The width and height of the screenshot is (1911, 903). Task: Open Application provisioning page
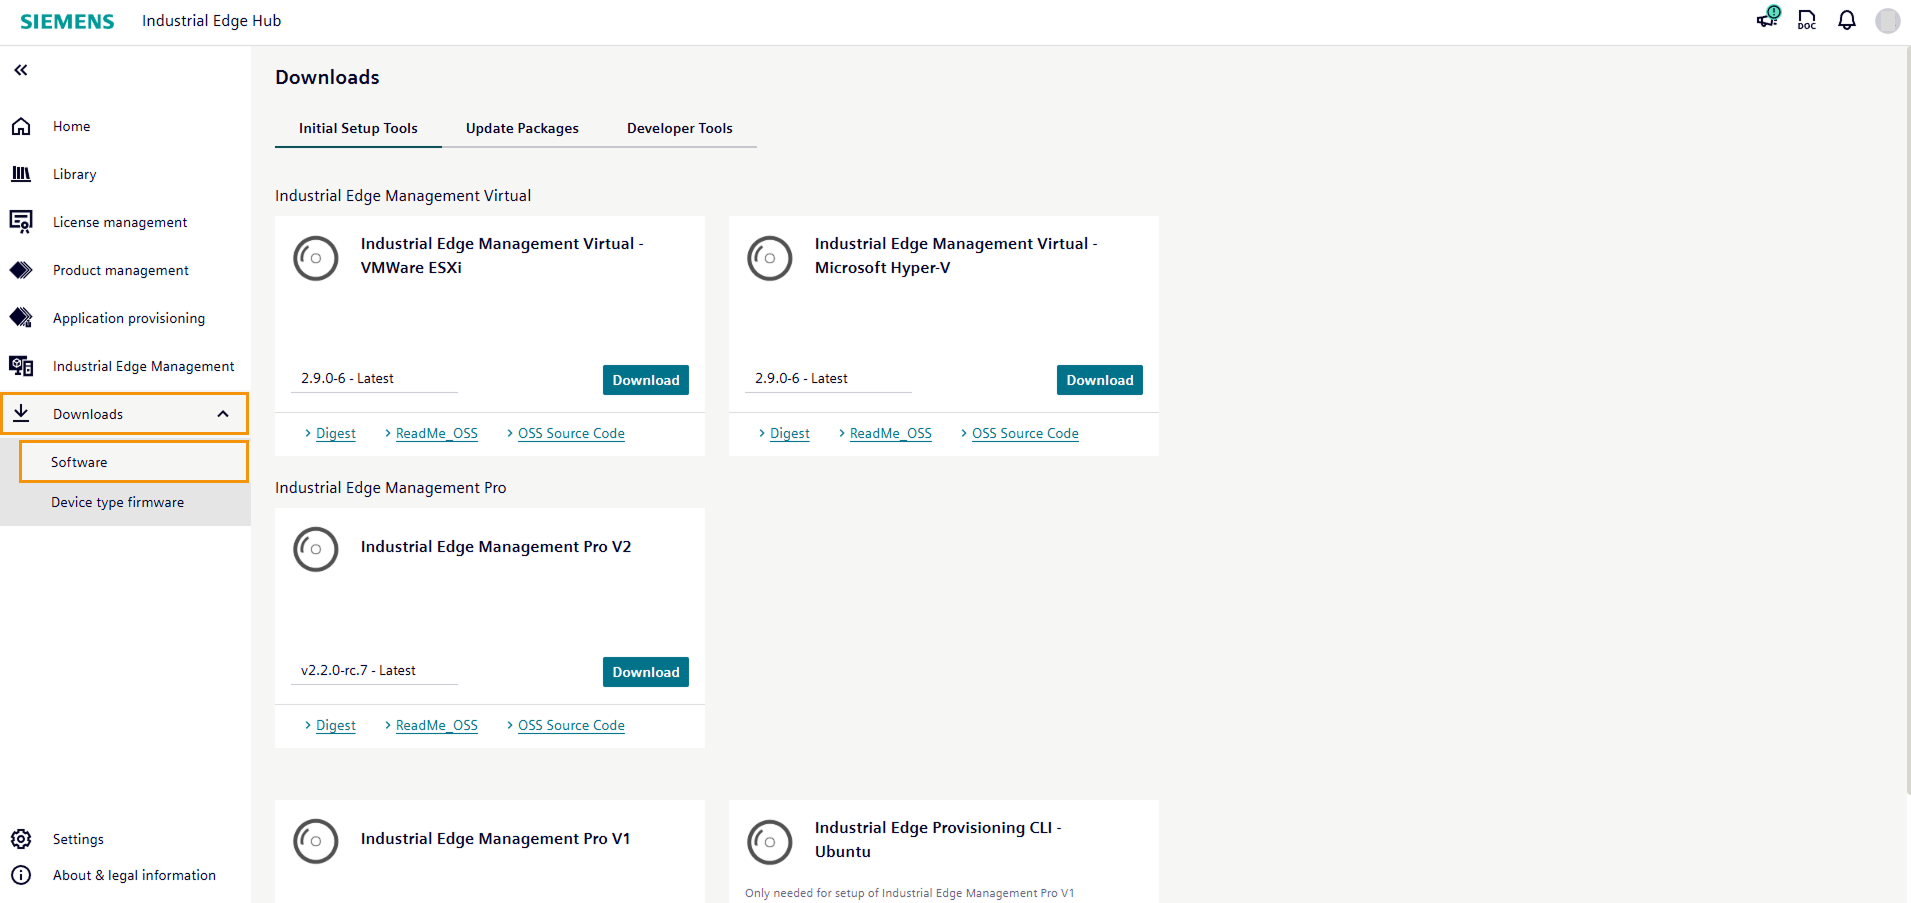tap(129, 318)
